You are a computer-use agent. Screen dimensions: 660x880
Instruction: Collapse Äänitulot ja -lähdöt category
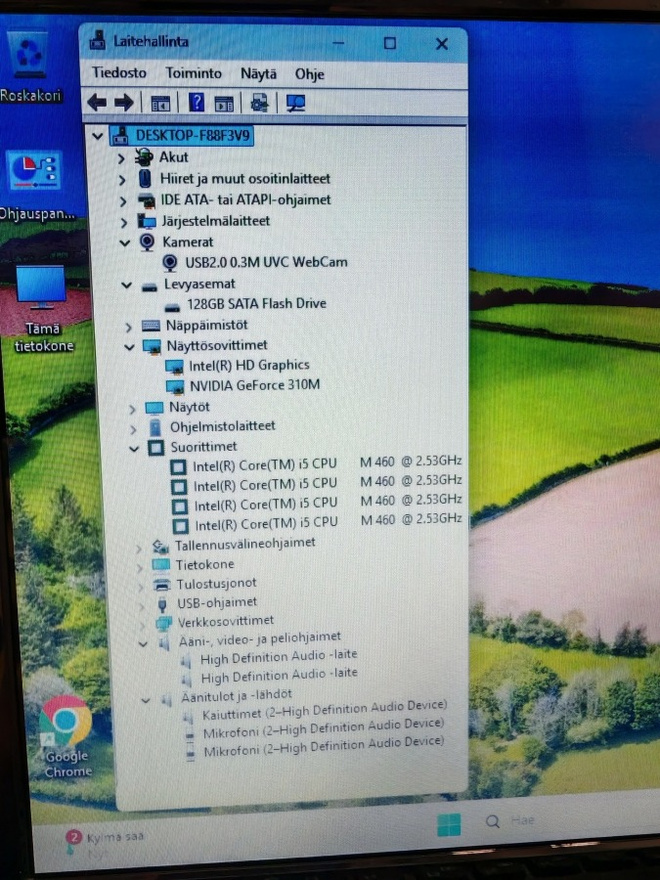point(145,700)
